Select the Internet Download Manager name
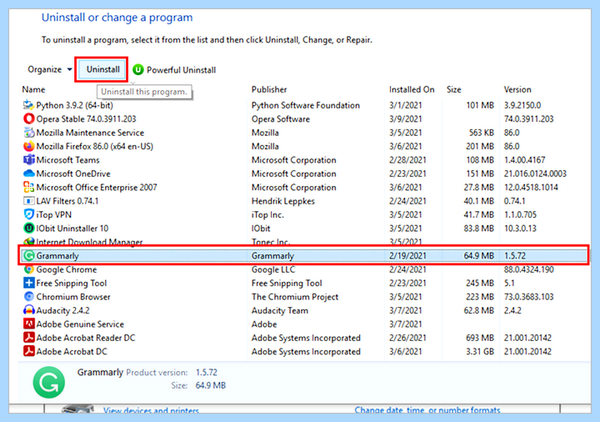Screen dimensions: 600x422 [x=89, y=241]
